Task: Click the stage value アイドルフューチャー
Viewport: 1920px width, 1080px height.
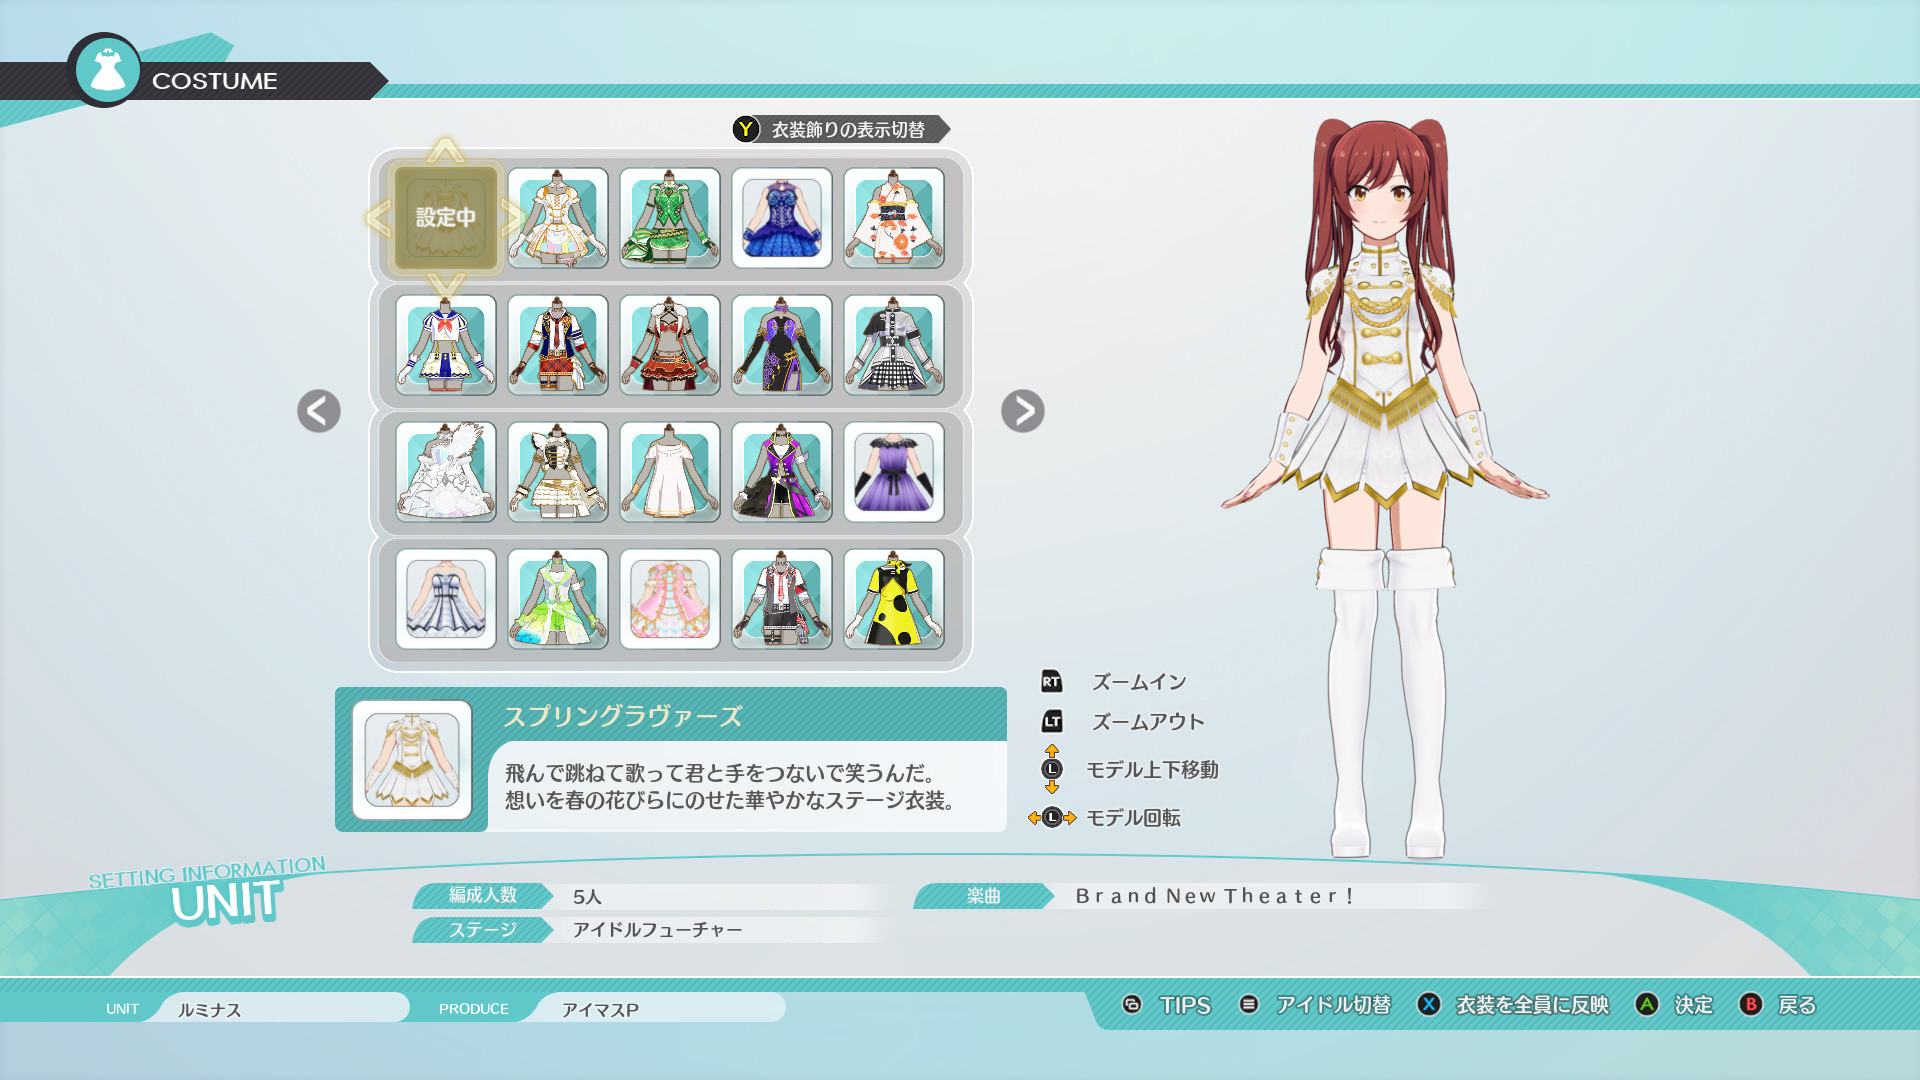Action: click(x=657, y=930)
